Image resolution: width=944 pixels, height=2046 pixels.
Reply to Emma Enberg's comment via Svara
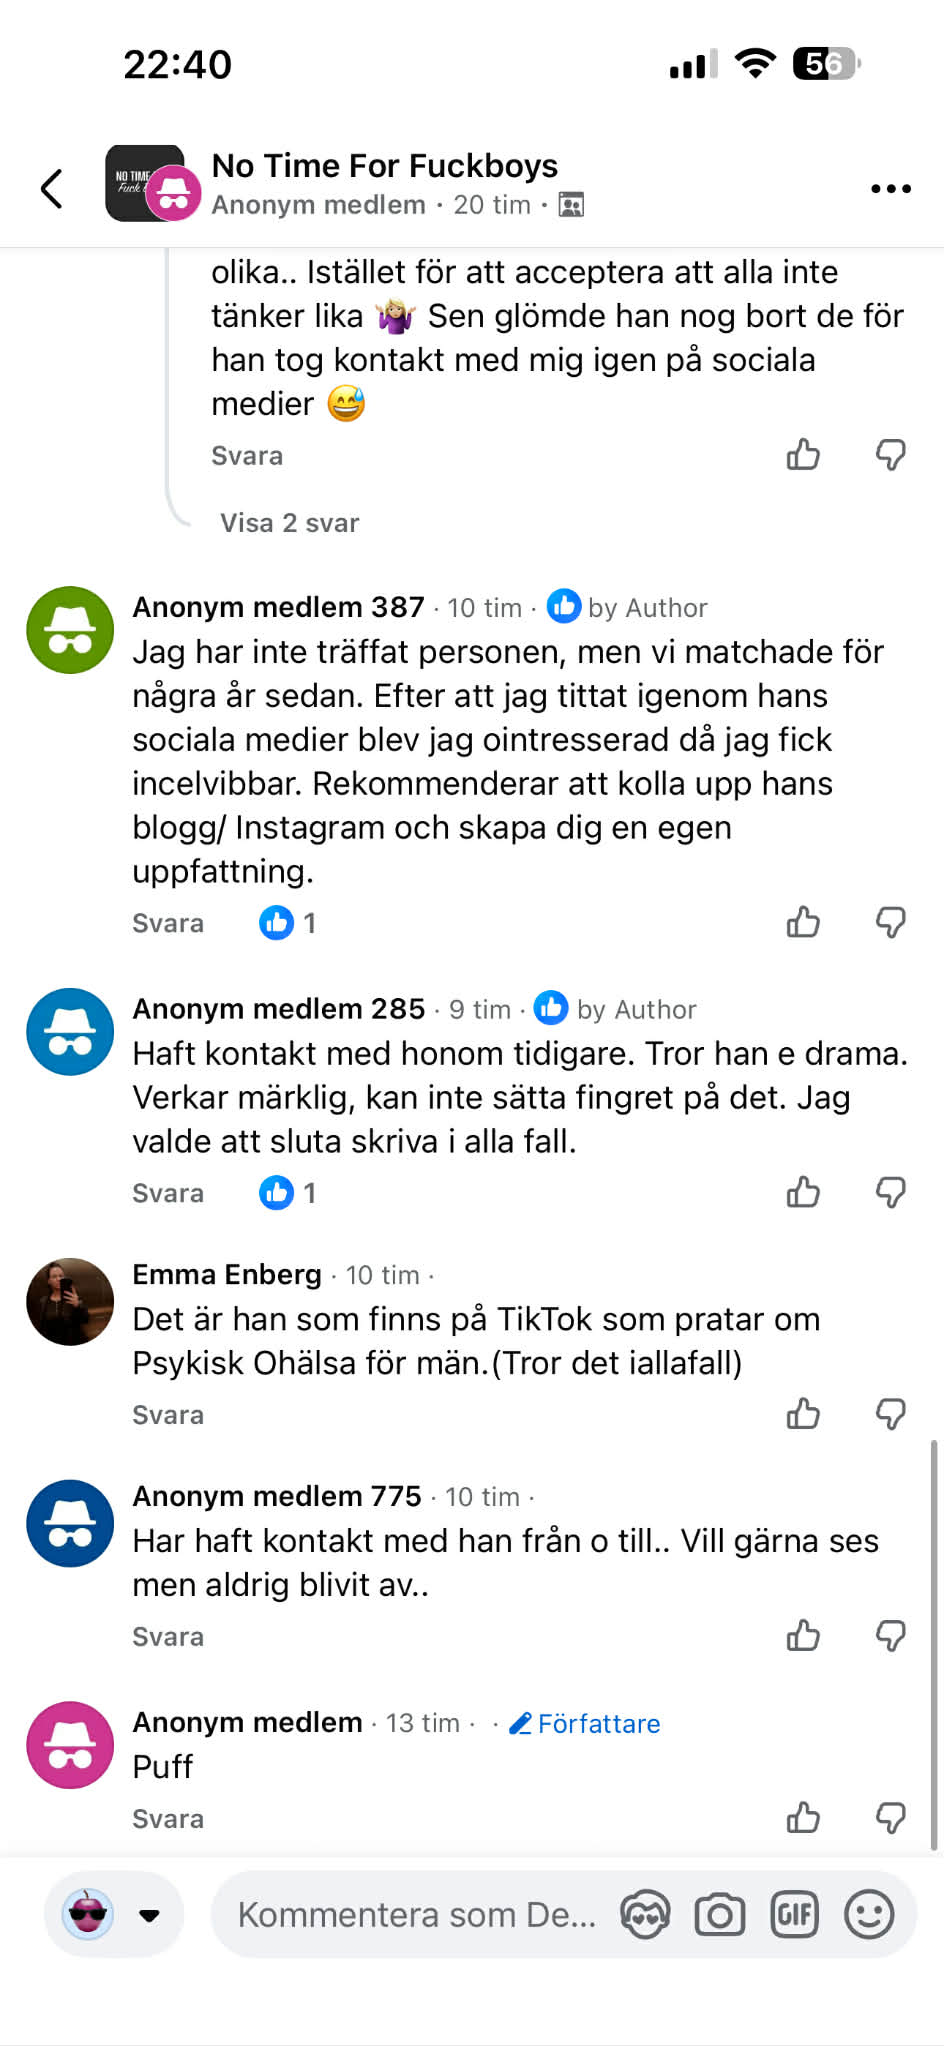(x=168, y=1415)
